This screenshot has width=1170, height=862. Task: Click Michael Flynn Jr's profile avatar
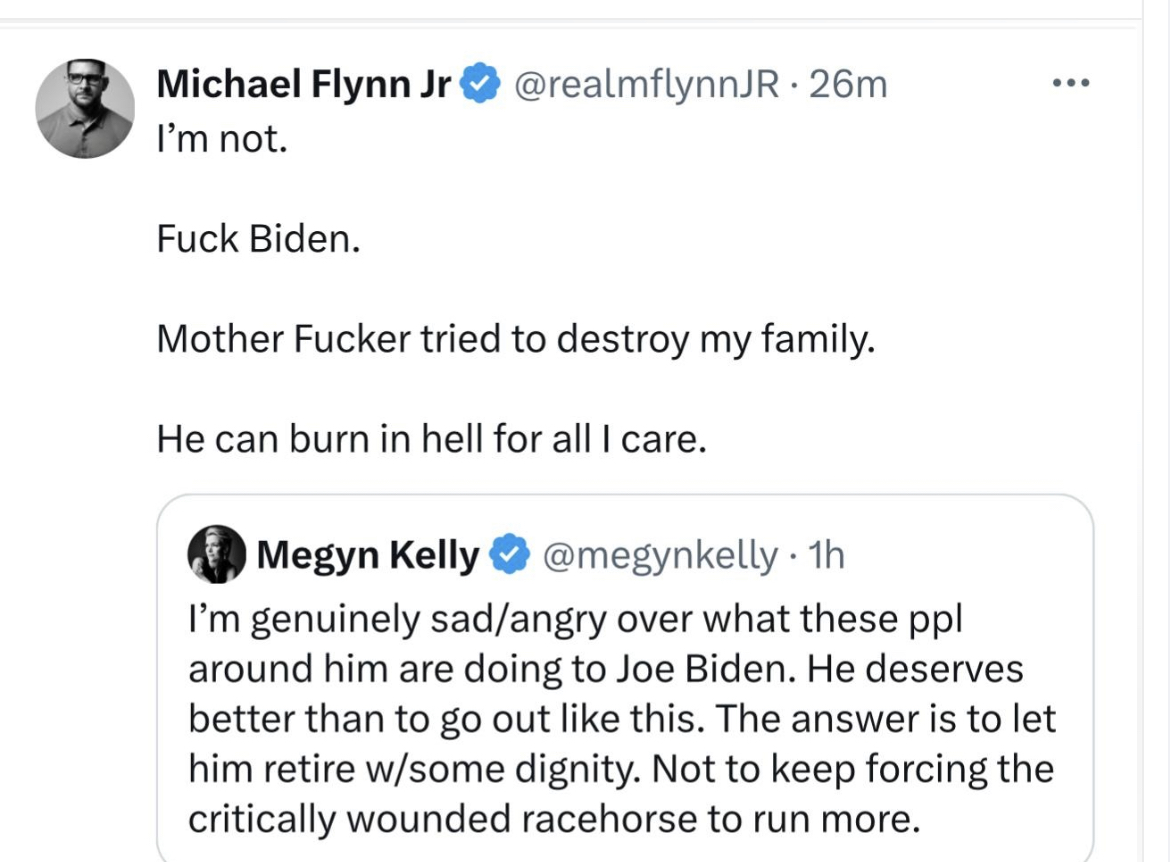(x=85, y=108)
